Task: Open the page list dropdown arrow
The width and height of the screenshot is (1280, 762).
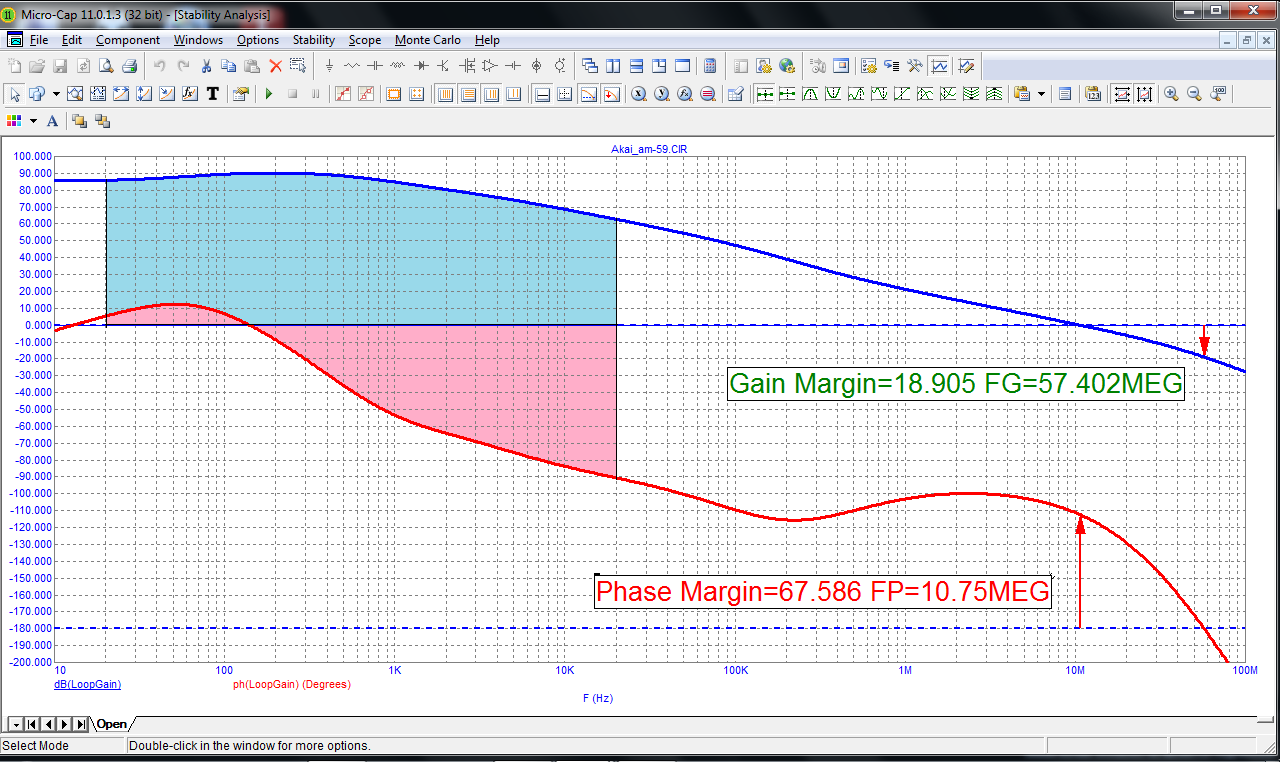Action: click(x=15, y=724)
